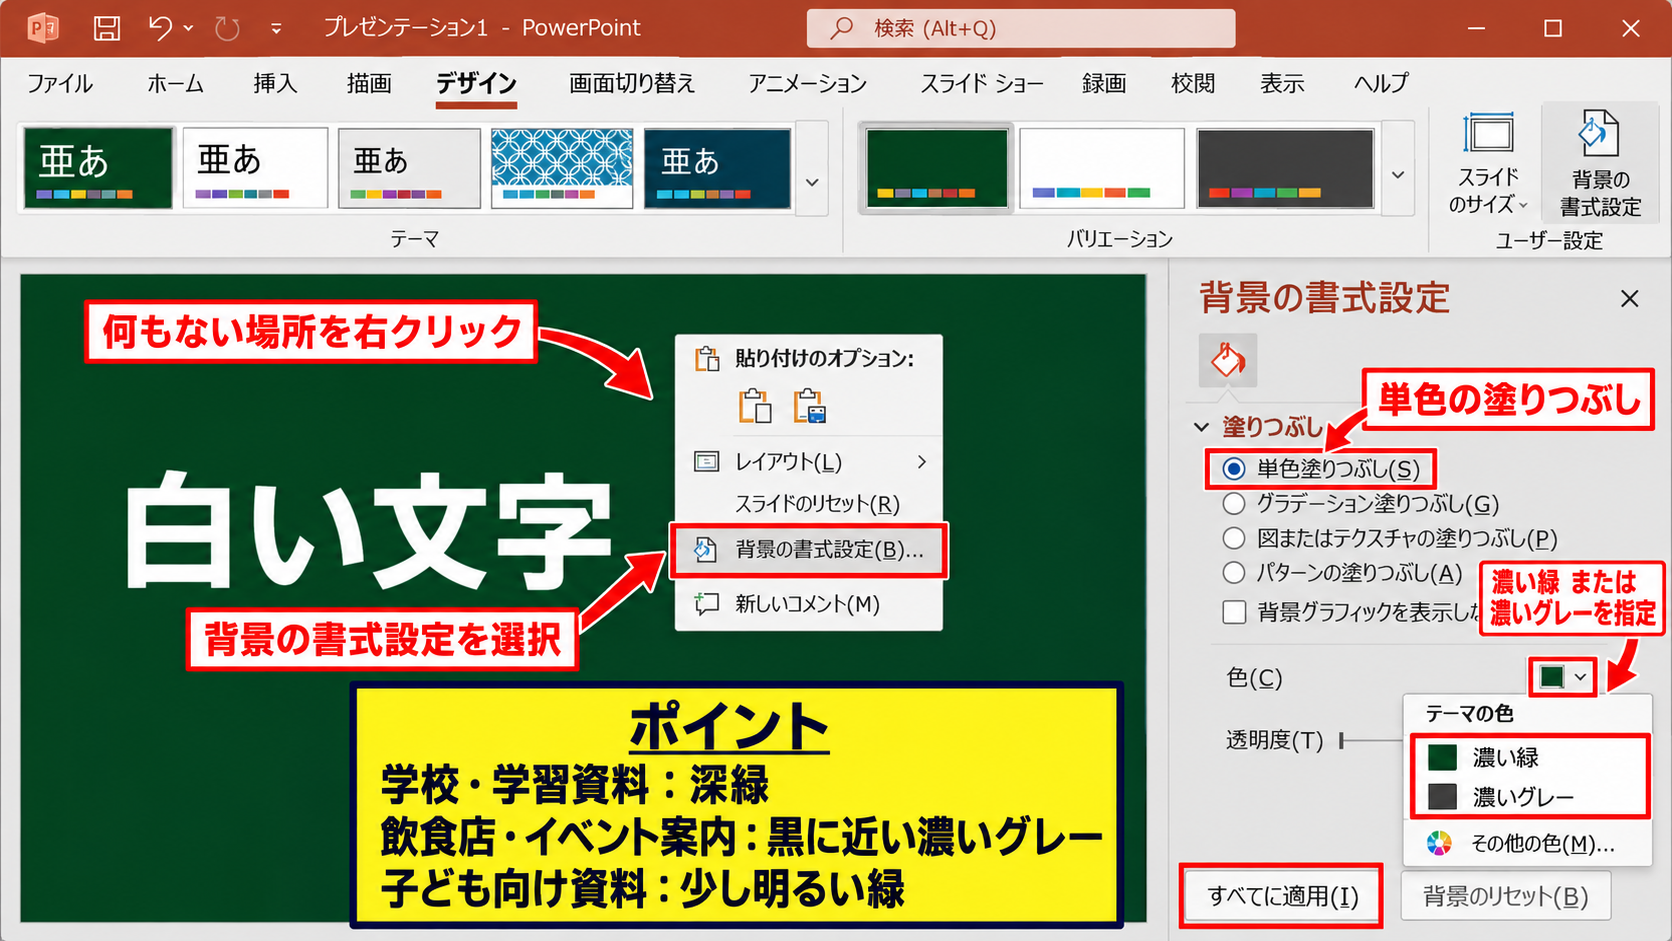Click the first paste option icon
The width and height of the screenshot is (1672, 941).
755,406
